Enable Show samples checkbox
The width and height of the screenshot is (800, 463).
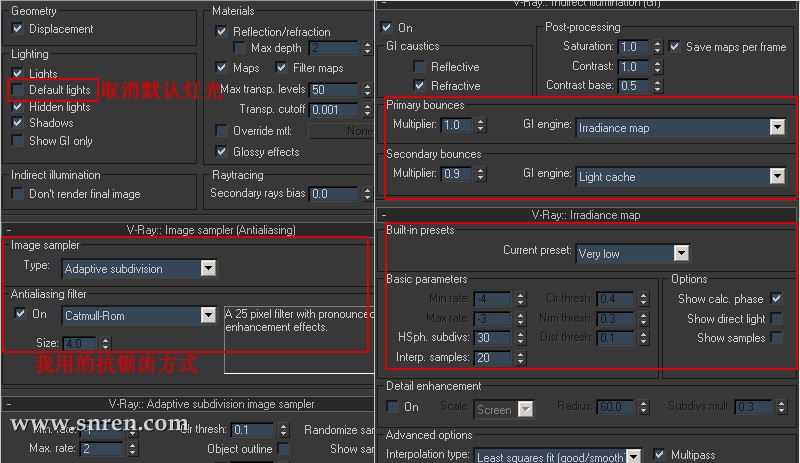pos(777,337)
